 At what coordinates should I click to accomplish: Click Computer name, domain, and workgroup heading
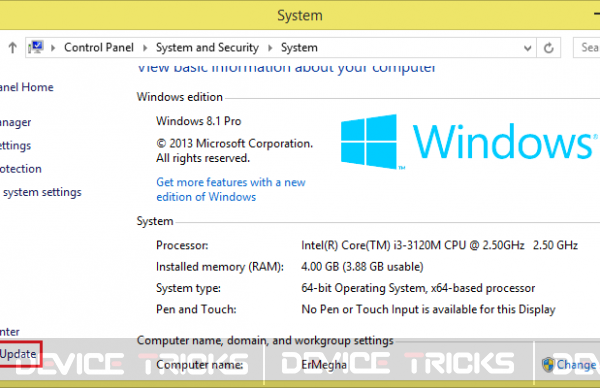(x=265, y=341)
